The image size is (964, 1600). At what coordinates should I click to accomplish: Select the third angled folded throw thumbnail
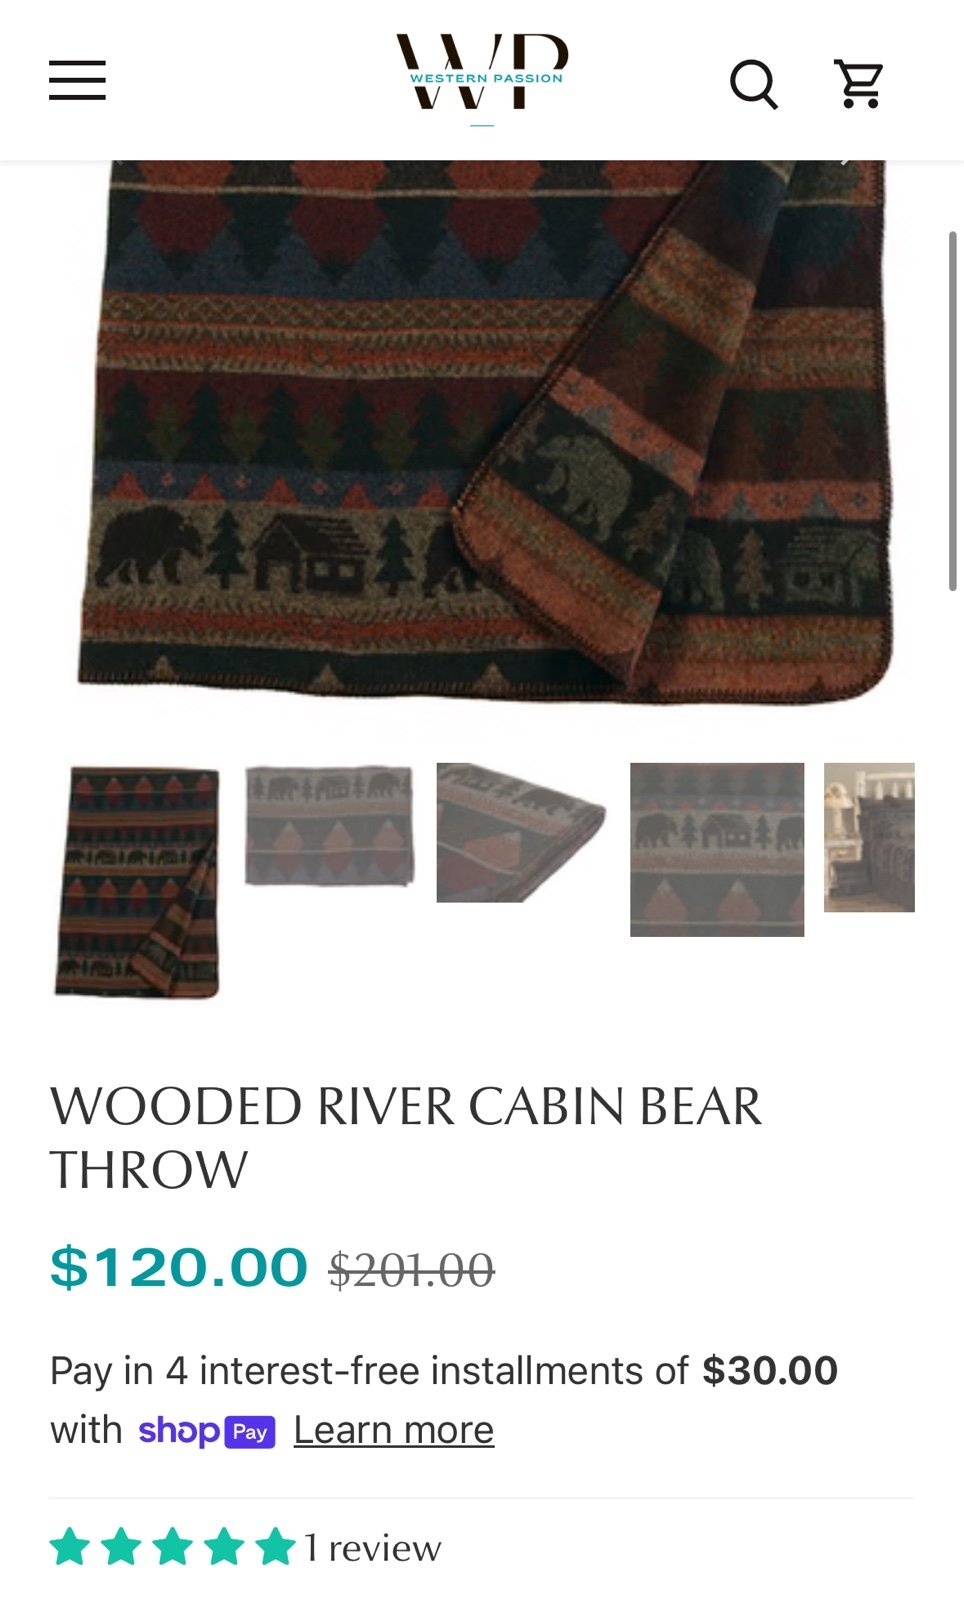(521, 833)
